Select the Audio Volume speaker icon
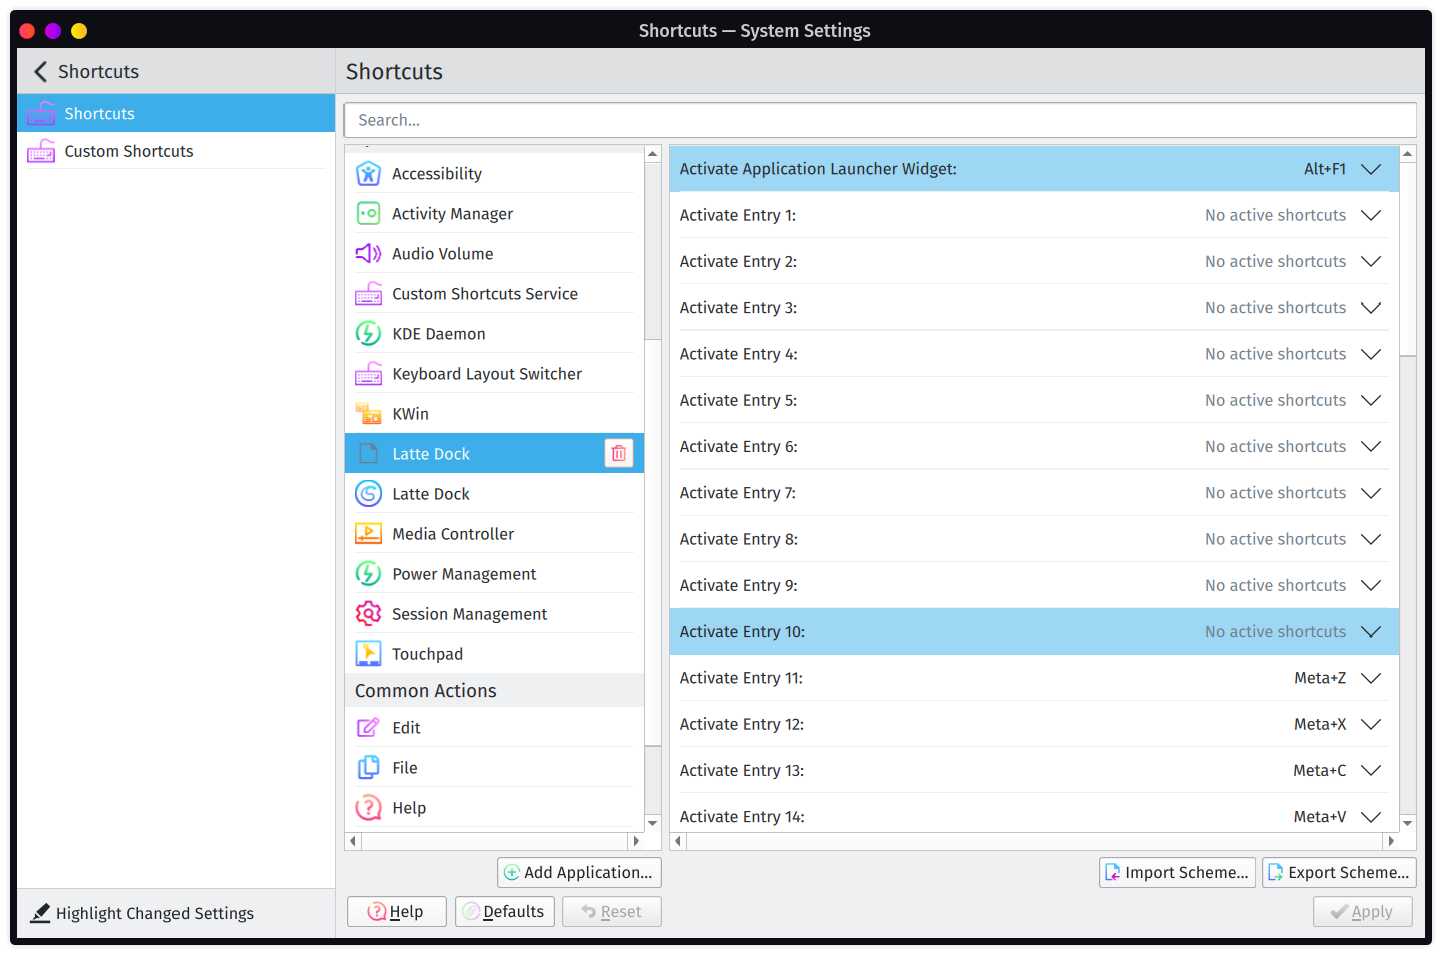 point(368,254)
